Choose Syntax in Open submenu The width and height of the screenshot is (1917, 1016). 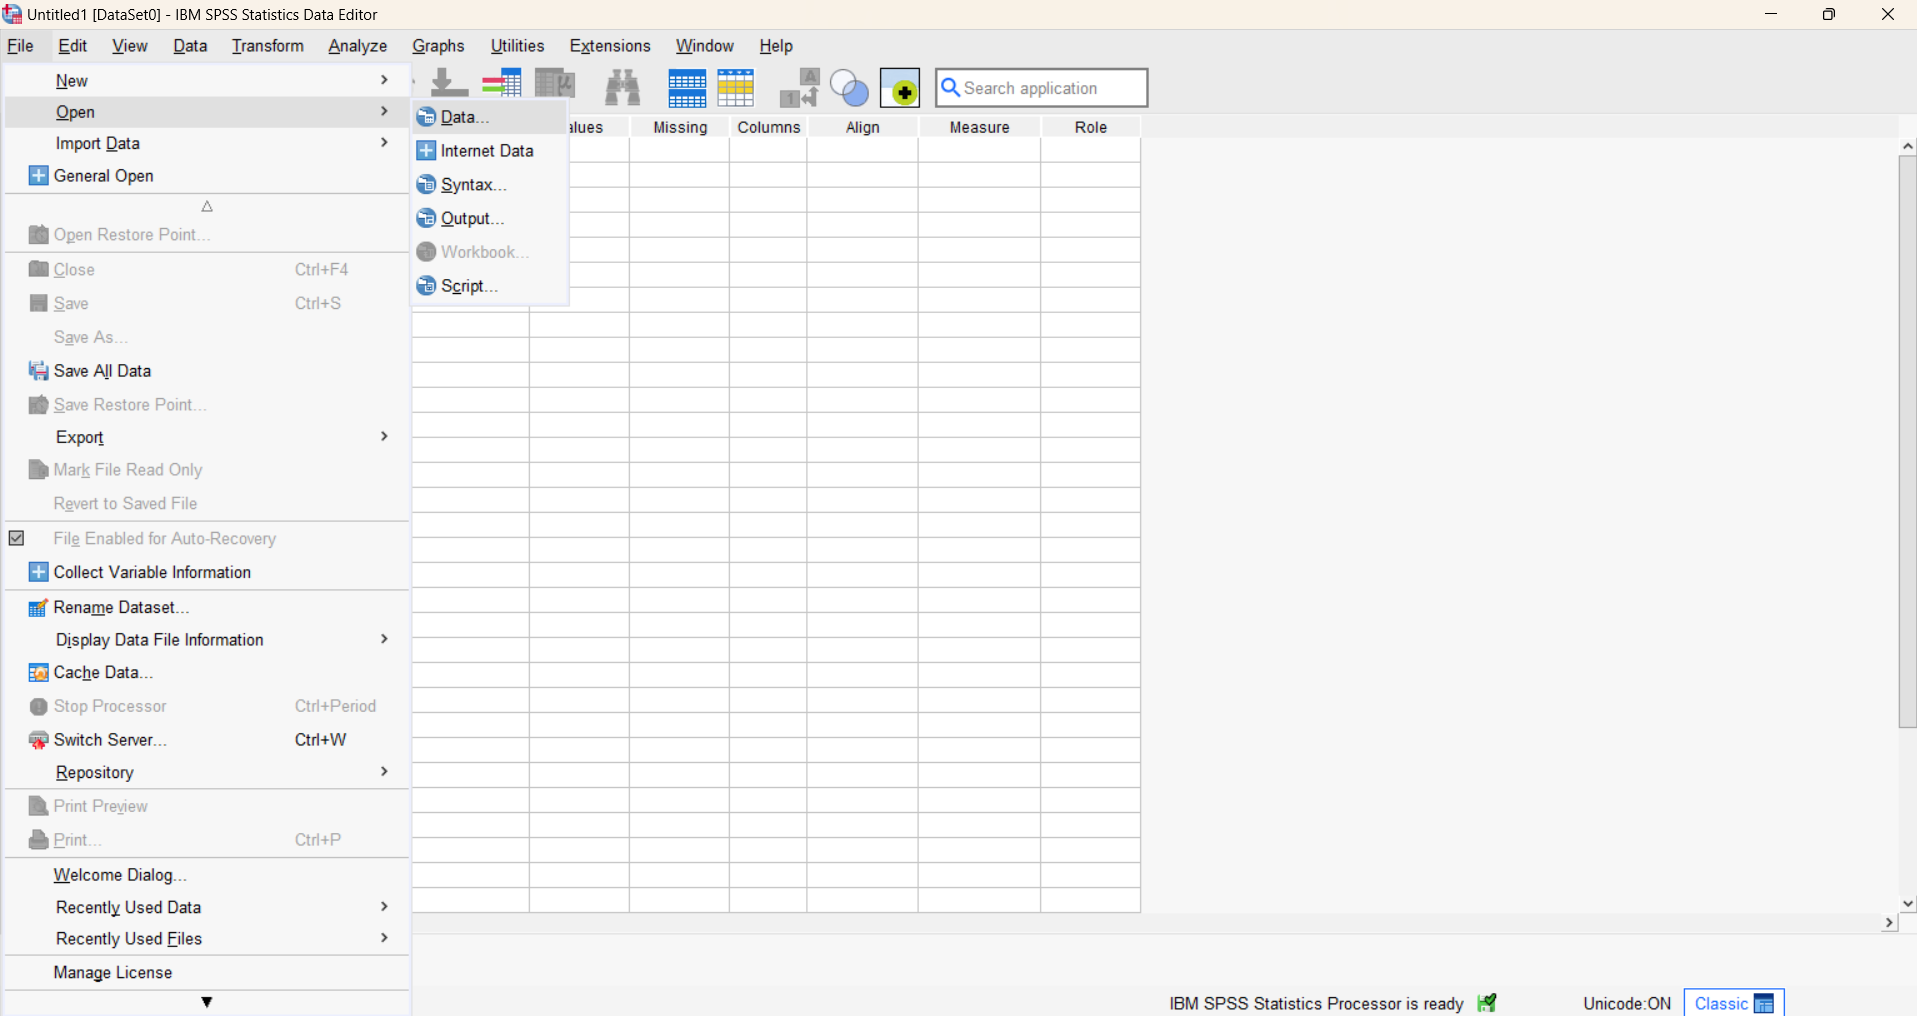coord(490,185)
